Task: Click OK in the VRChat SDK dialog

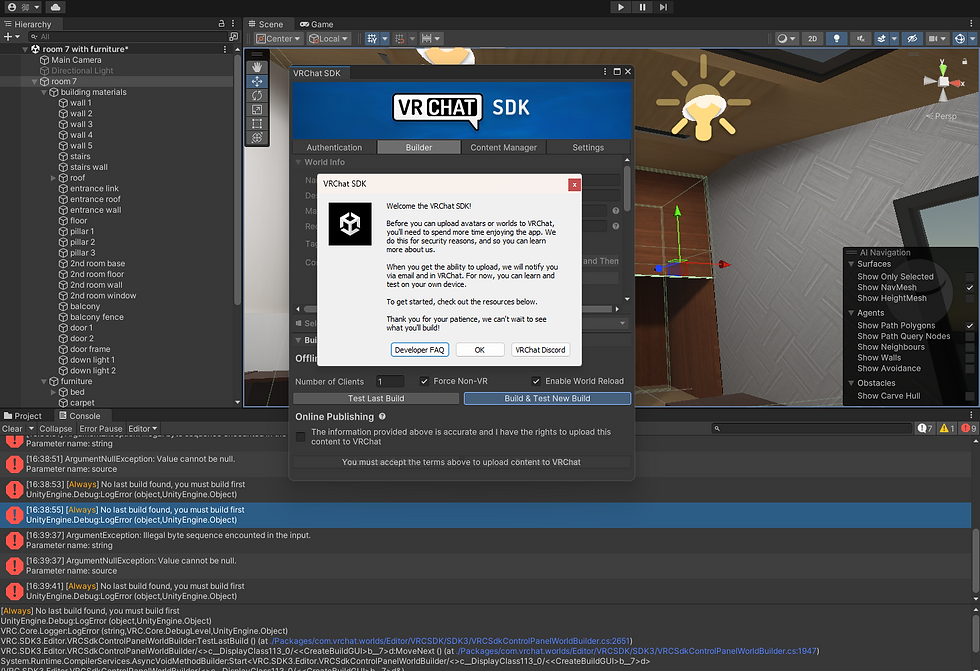Action: point(480,350)
